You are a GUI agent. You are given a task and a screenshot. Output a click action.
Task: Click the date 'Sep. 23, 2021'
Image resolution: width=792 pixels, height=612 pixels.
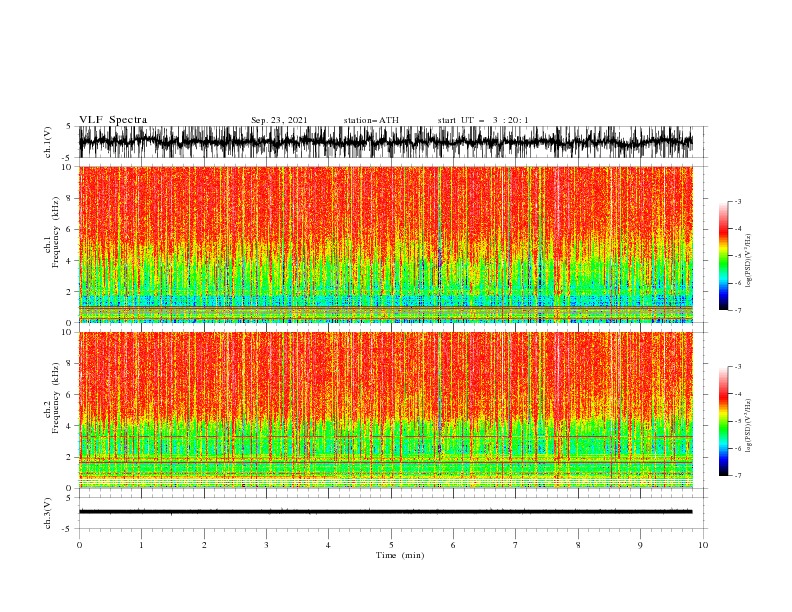click(x=279, y=120)
